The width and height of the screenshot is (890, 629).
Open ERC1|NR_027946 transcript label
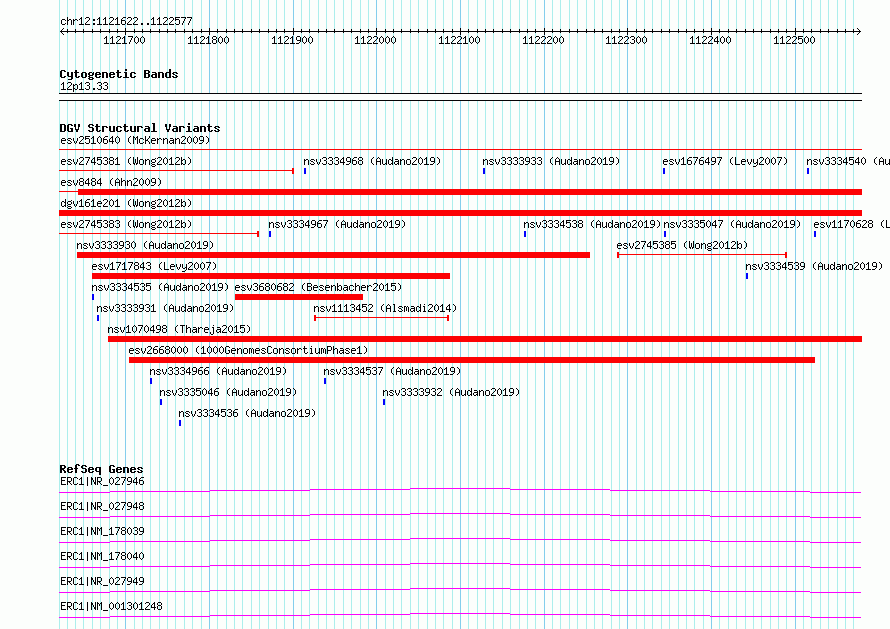102,481
